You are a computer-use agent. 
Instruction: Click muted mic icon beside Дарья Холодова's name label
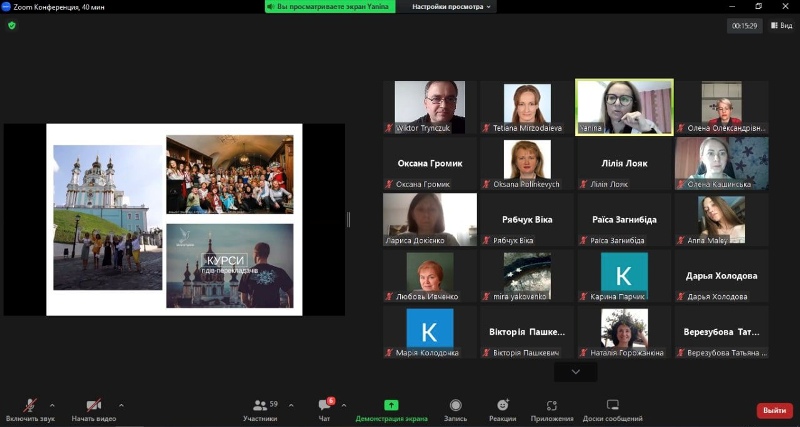(x=681, y=296)
